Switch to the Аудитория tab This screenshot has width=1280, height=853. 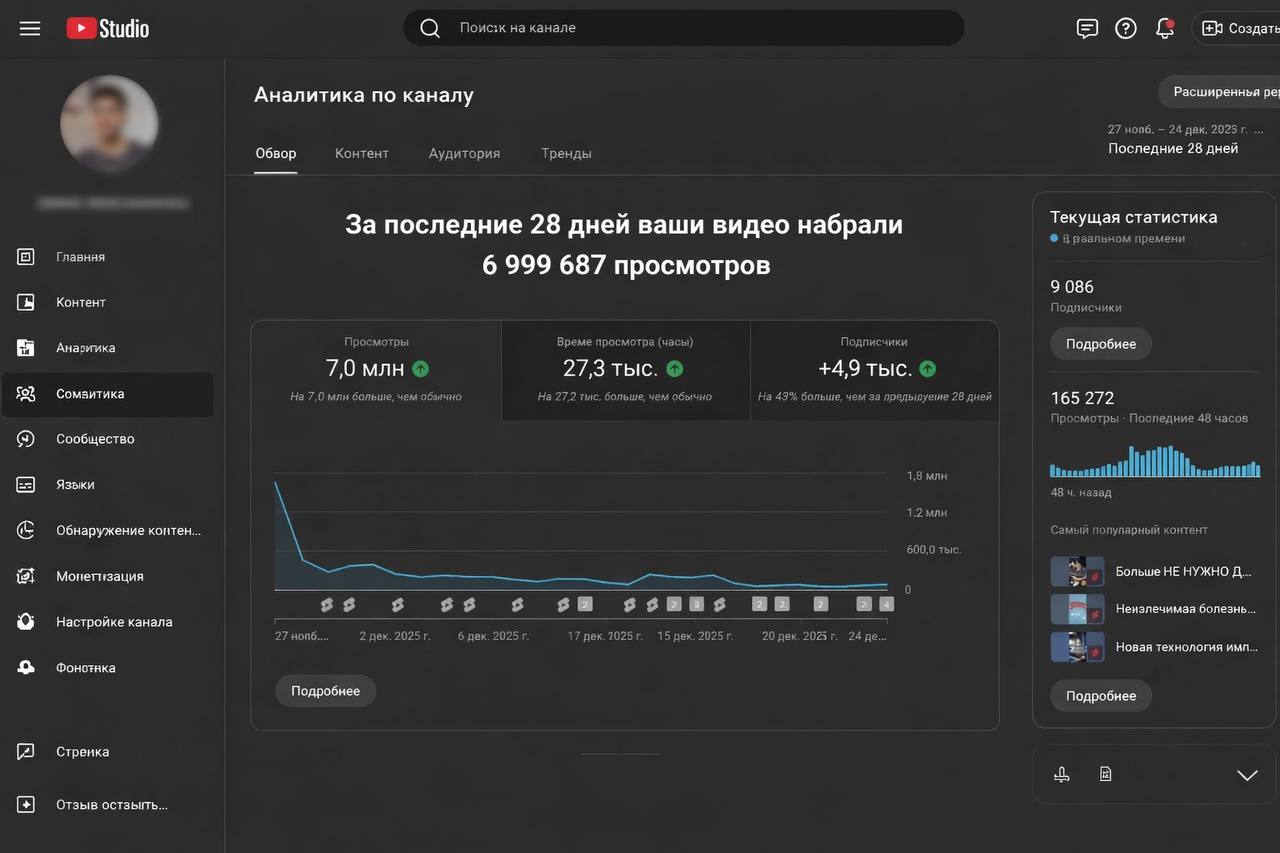(x=463, y=152)
